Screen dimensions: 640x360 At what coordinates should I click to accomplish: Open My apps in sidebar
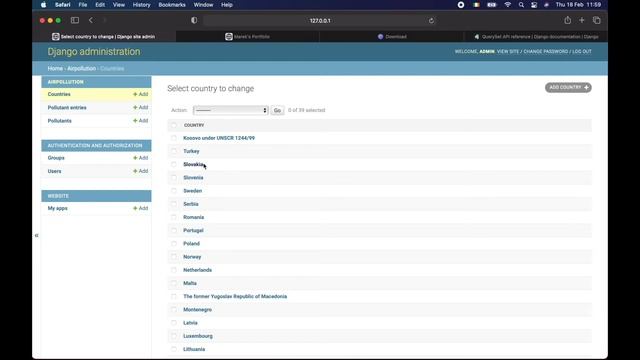(x=58, y=208)
